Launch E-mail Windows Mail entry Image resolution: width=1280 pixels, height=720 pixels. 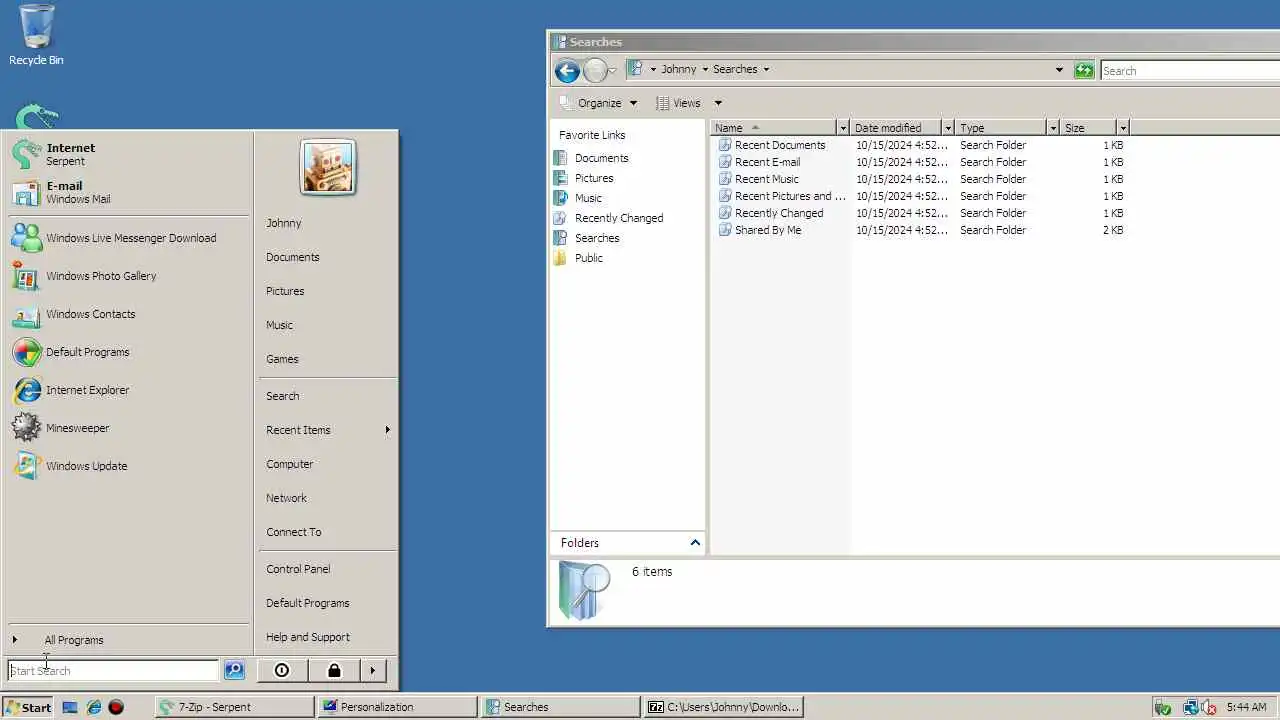pyautogui.click(x=128, y=192)
